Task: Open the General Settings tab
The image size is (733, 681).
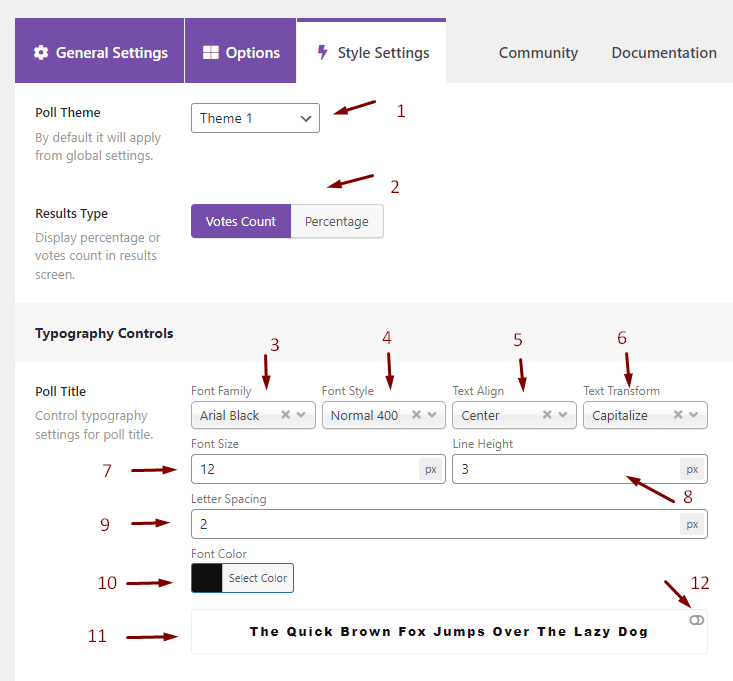Action: (x=100, y=51)
